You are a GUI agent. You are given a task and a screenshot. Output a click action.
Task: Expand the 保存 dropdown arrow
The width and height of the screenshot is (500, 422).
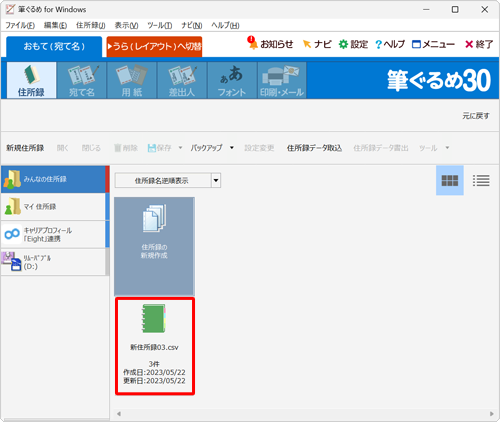pos(180,148)
